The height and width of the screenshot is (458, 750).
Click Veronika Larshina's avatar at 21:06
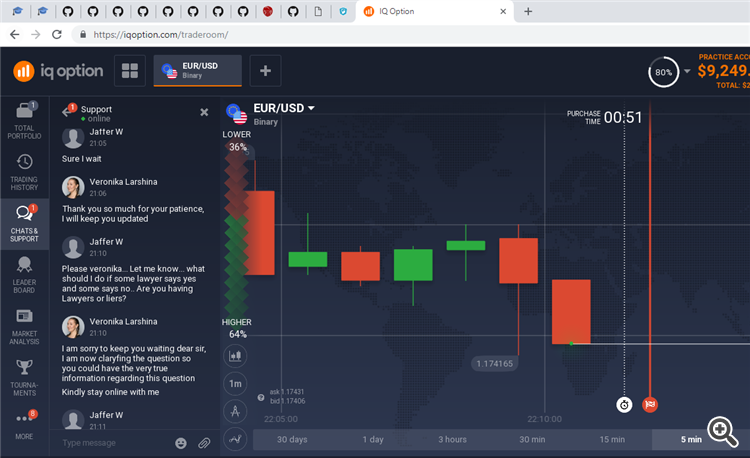click(x=73, y=187)
